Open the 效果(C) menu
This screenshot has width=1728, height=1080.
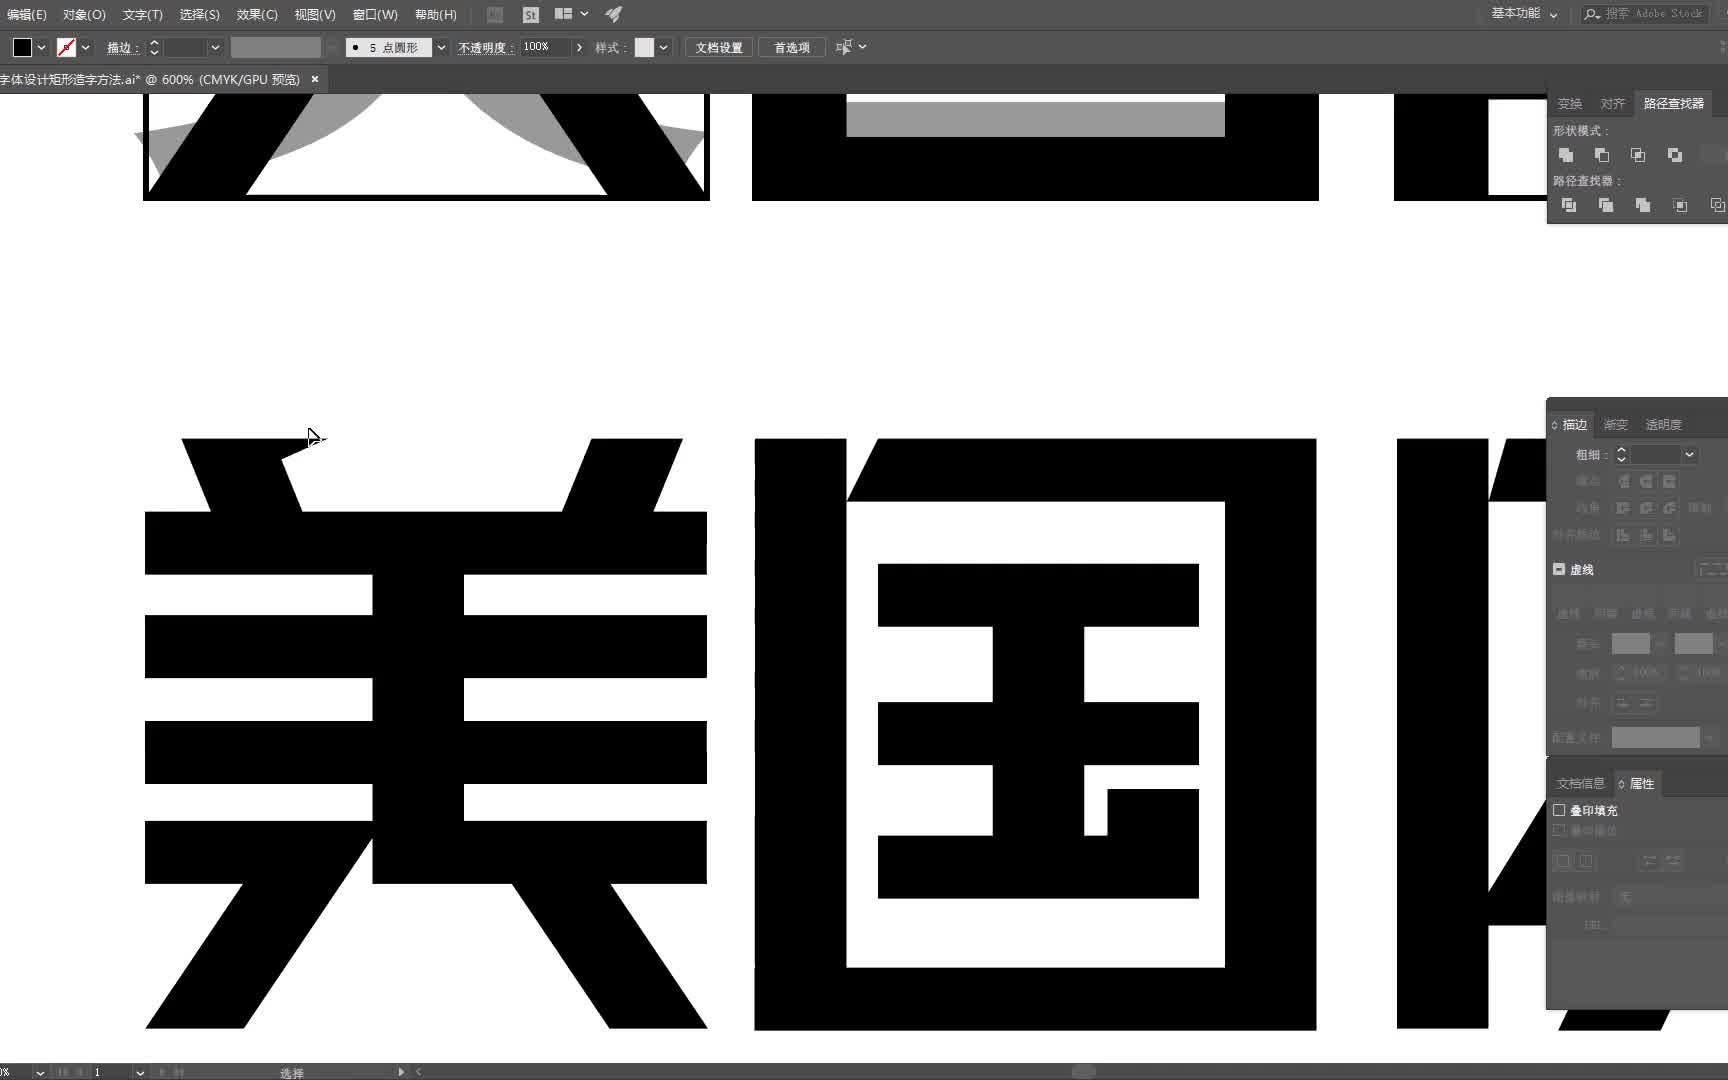[257, 14]
